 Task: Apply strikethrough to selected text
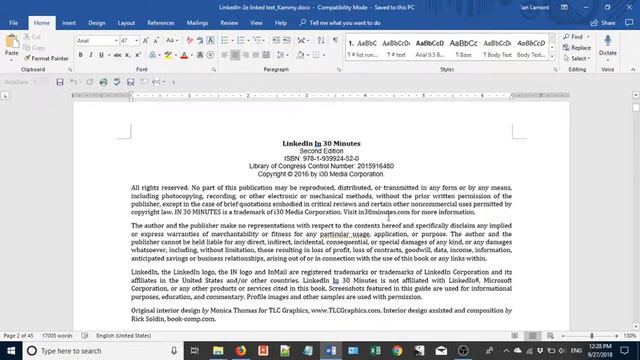118,55
